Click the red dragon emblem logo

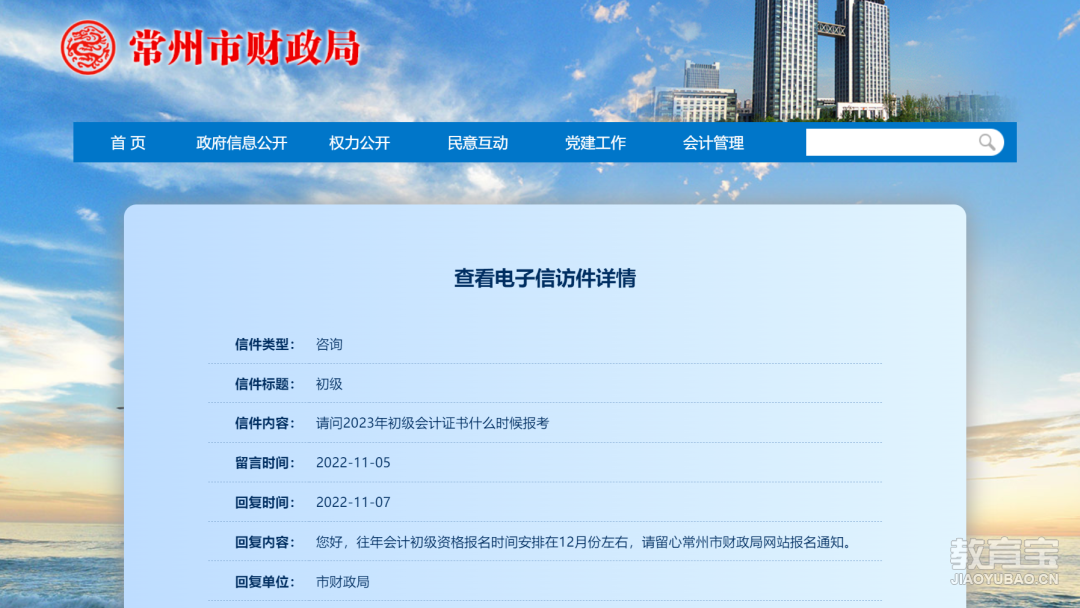click(88, 48)
